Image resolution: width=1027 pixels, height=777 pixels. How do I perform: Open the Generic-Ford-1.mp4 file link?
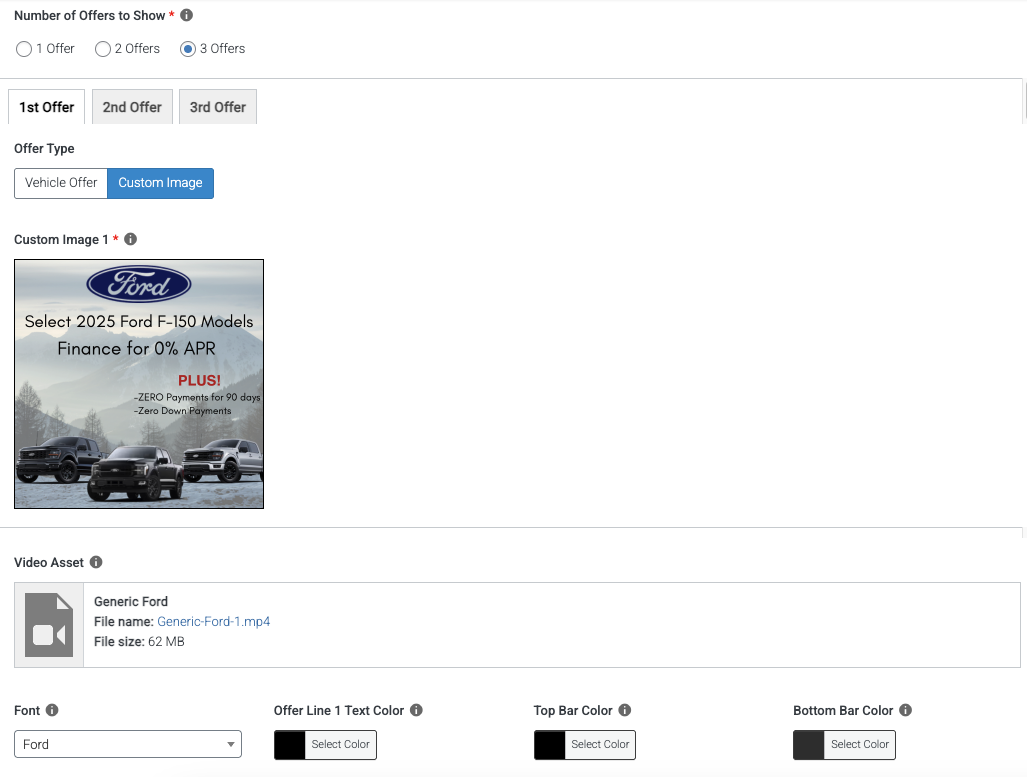pos(214,622)
